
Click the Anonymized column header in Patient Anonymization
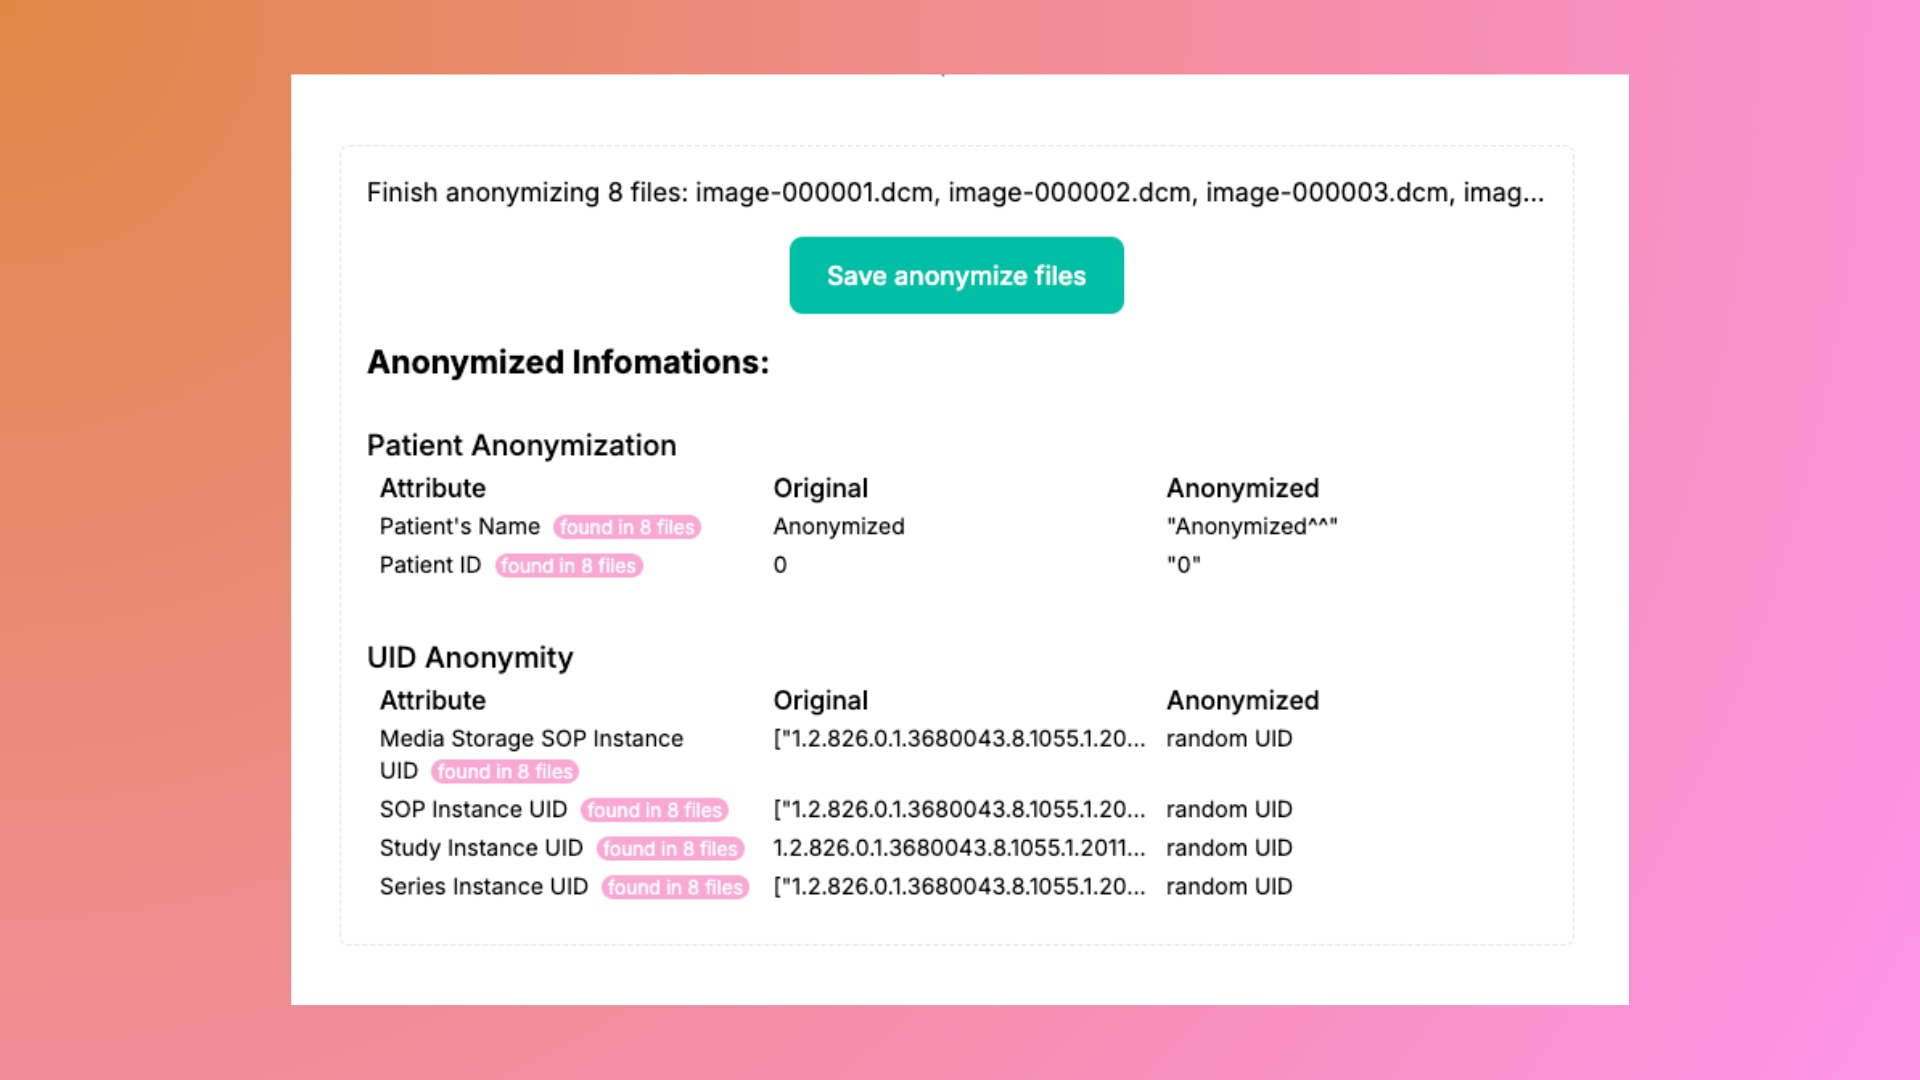coord(1242,488)
